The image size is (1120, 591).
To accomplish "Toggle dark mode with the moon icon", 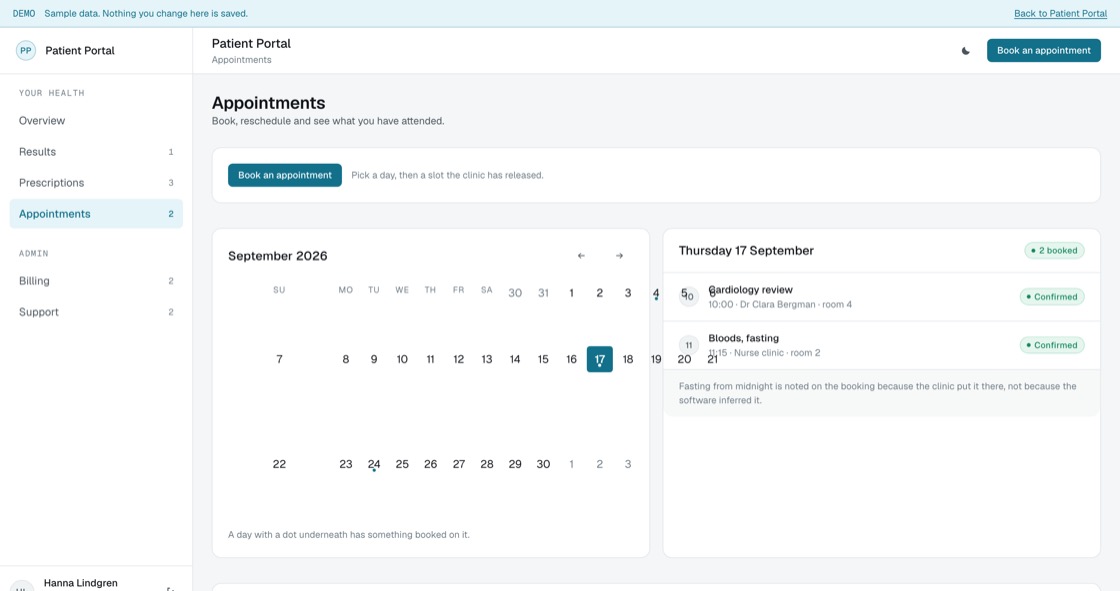I will coord(965,51).
